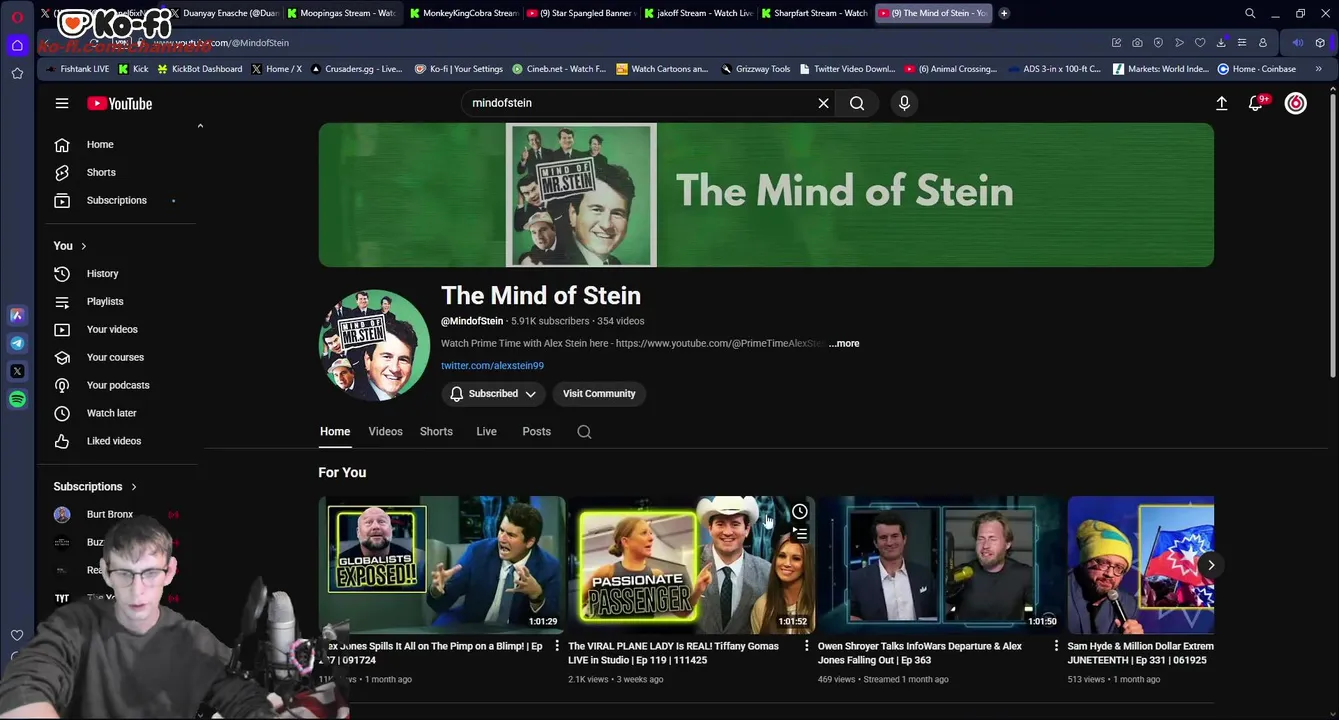This screenshot has height=720, width=1339.
Task: Open YouTube notifications bell
Action: tap(1256, 103)
